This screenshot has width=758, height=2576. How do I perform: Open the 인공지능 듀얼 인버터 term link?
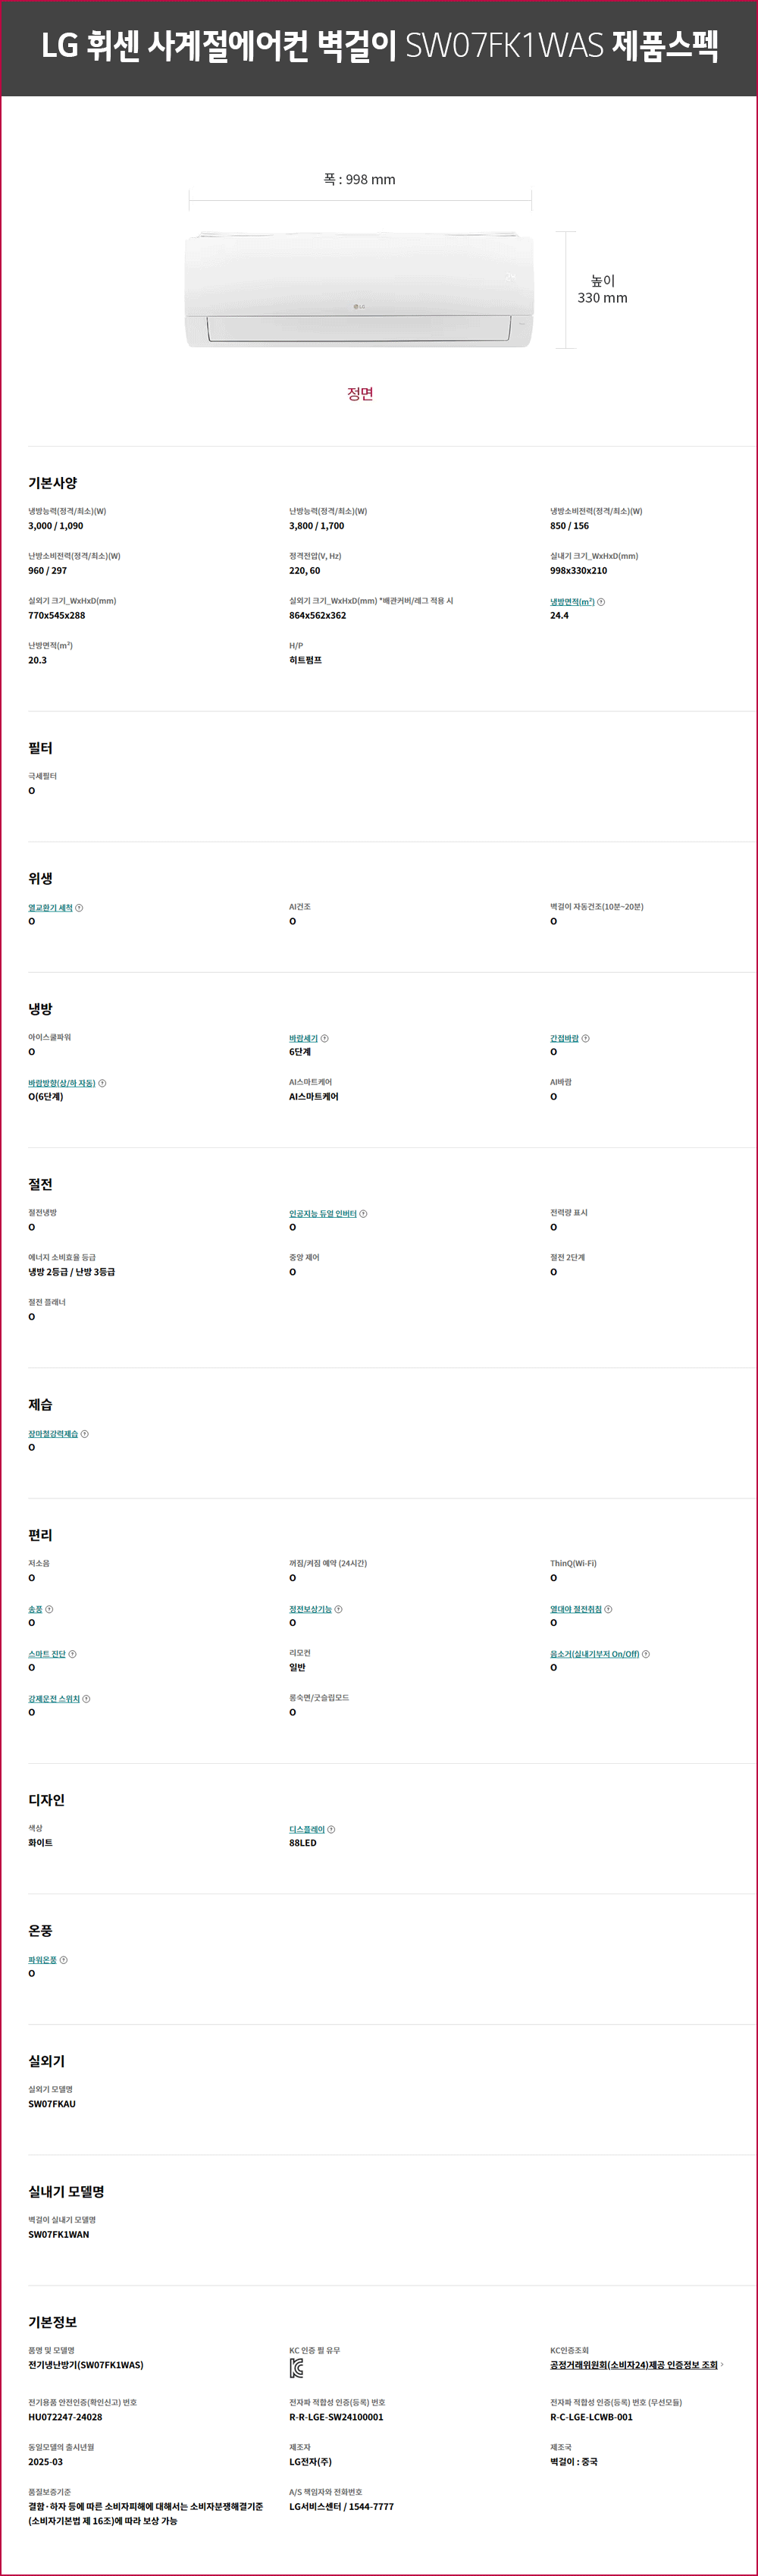tap(323, 1214)
